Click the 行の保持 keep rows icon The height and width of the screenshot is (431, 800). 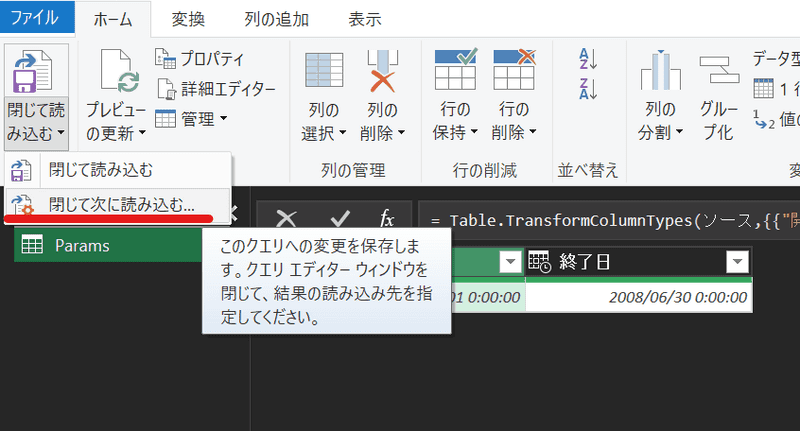455,73
